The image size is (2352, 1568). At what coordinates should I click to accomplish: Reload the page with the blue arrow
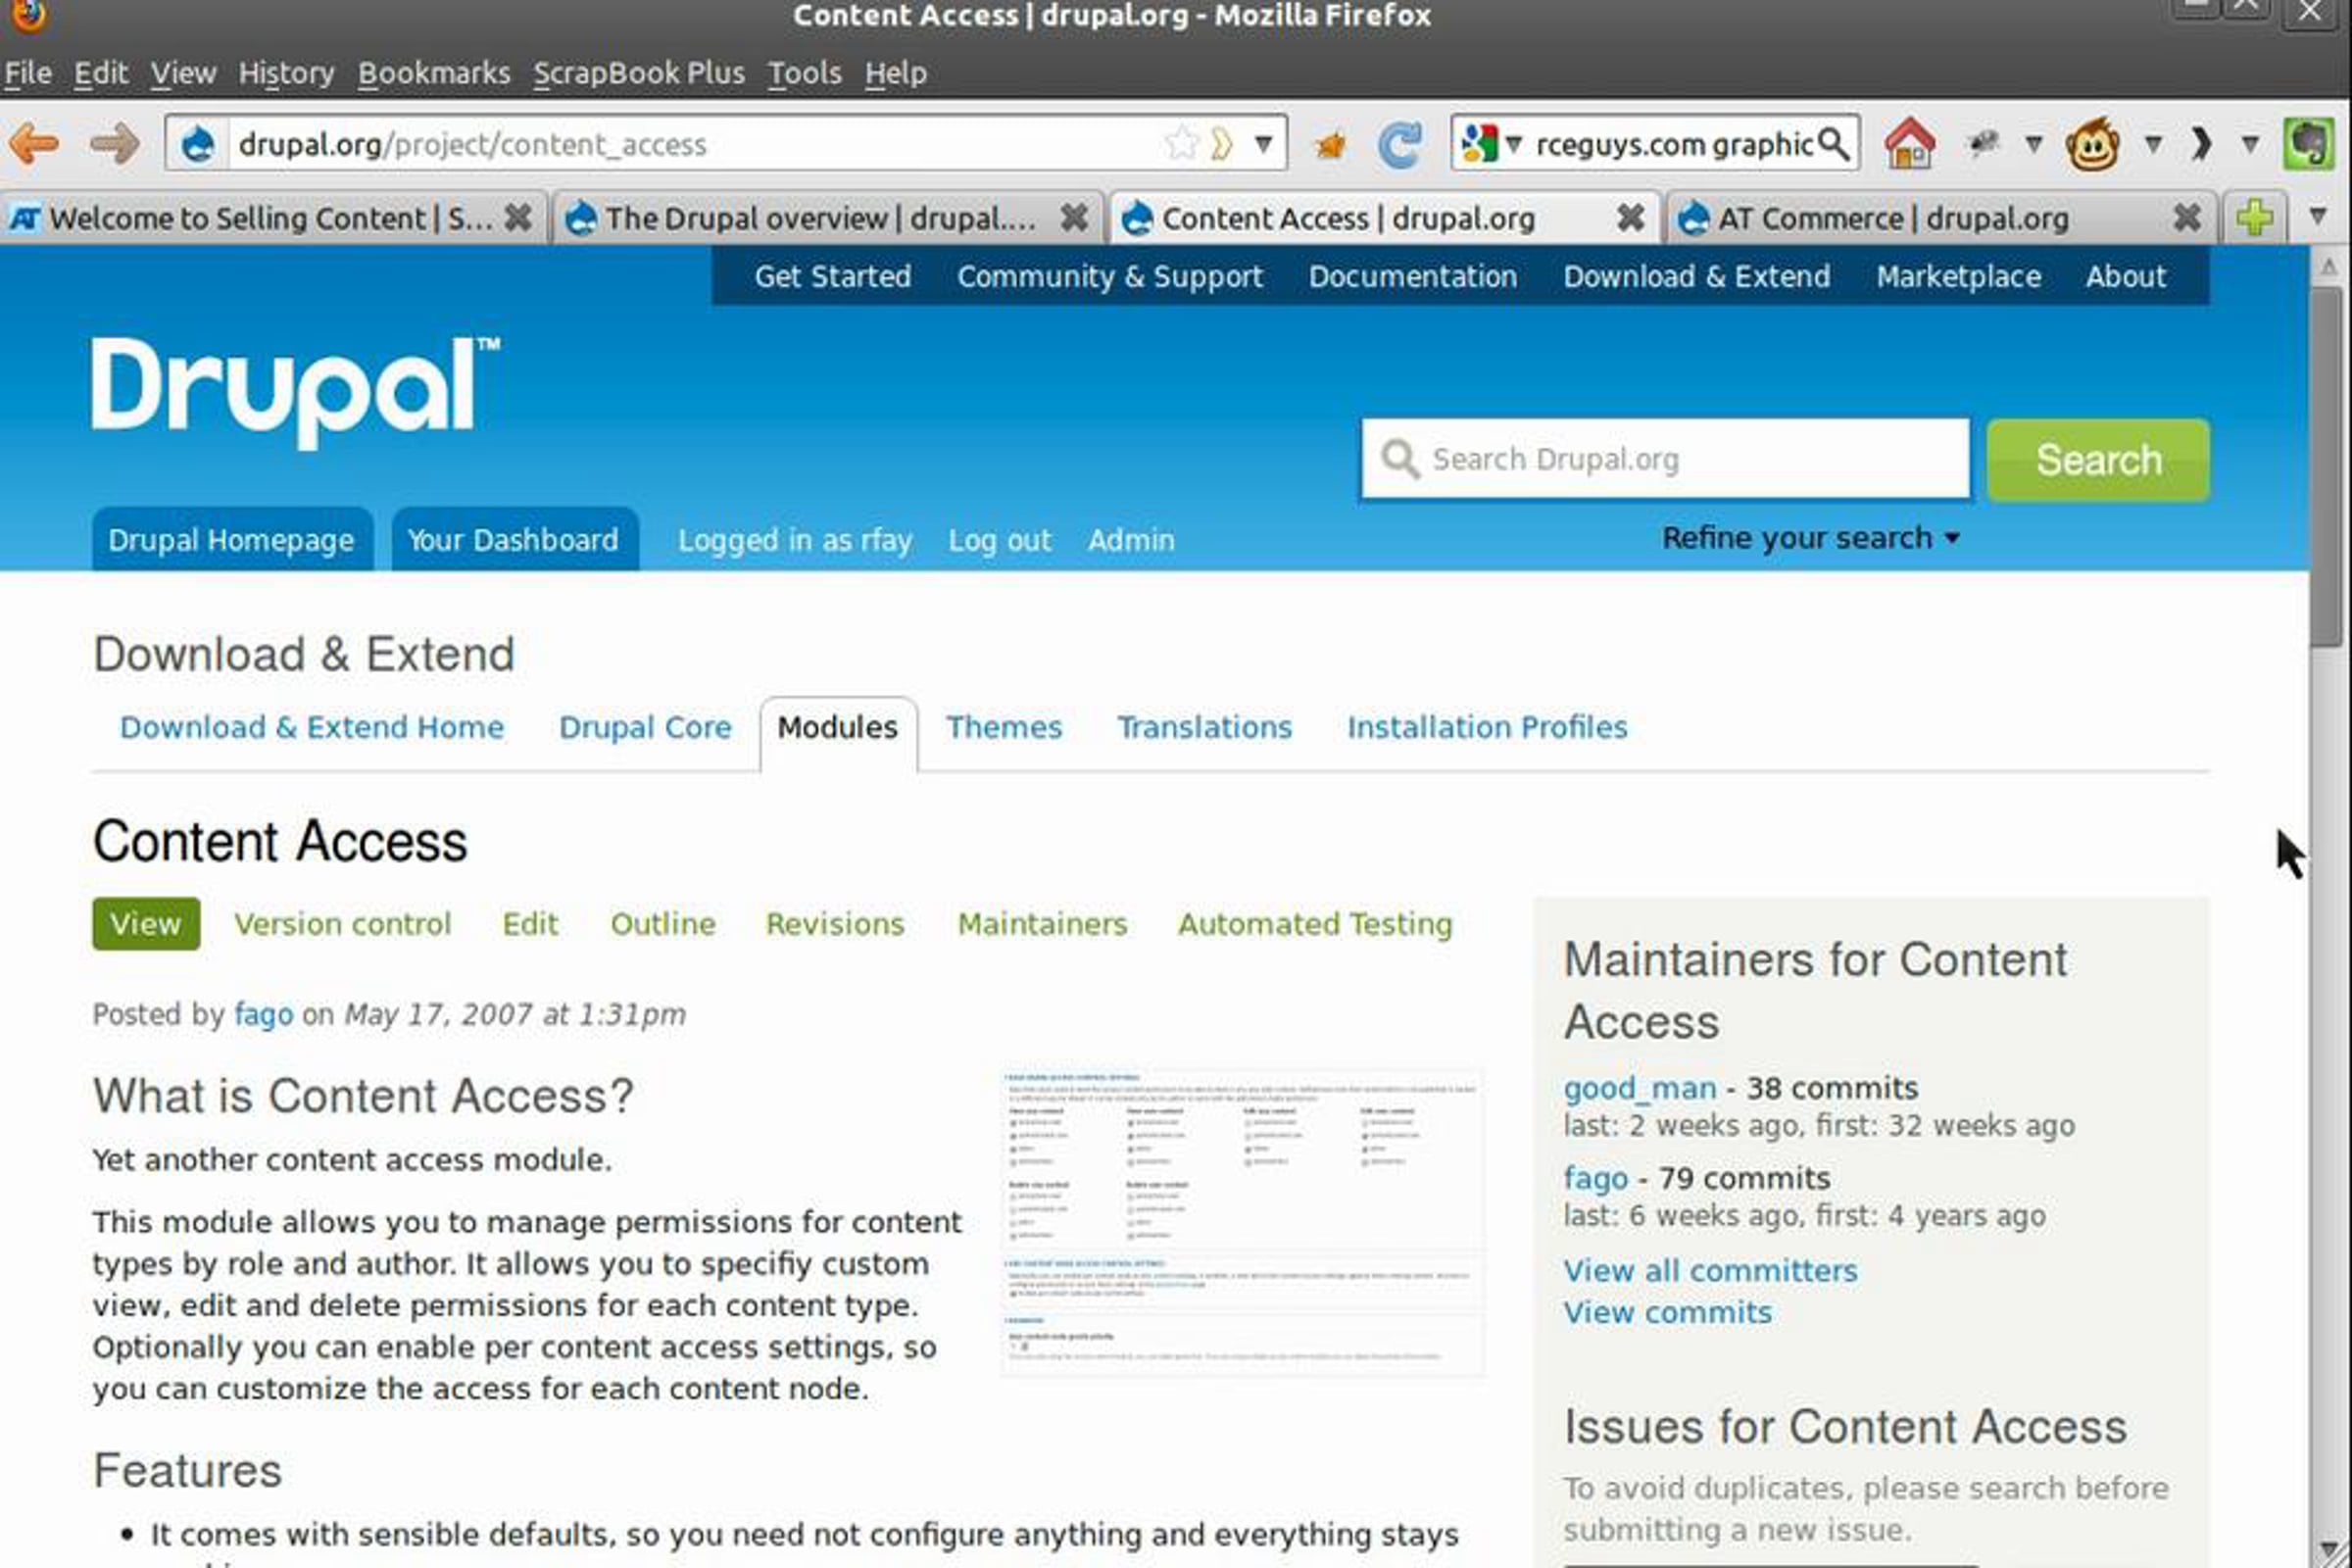[1399, 145]
